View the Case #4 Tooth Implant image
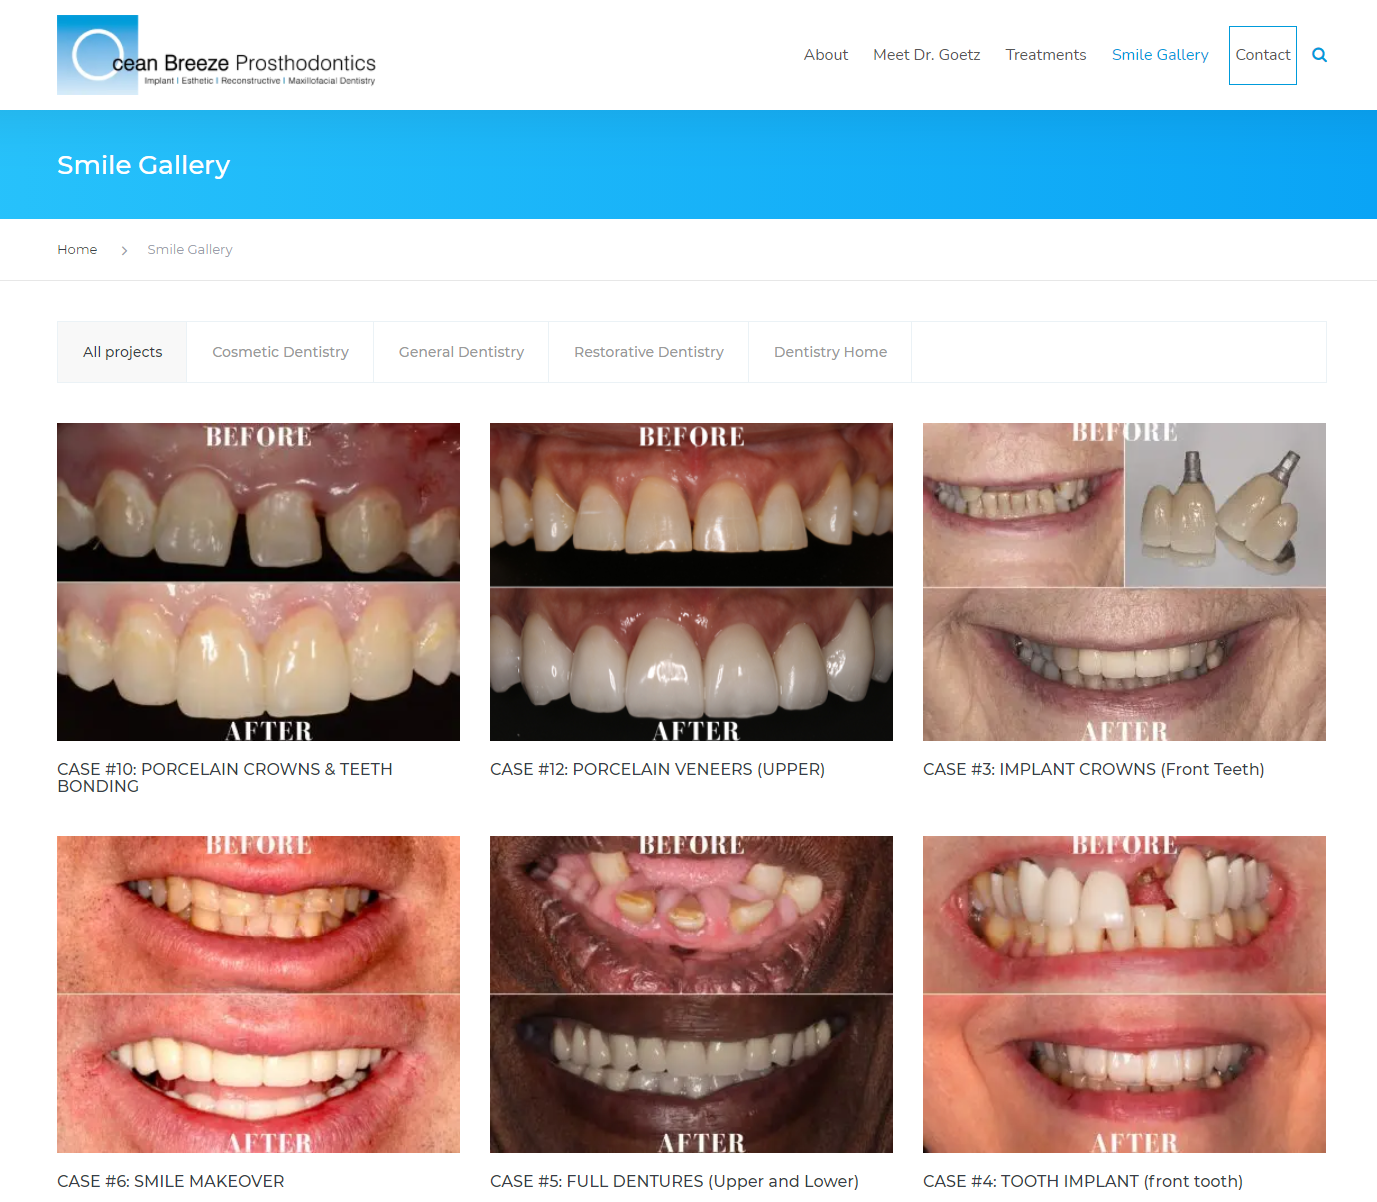Image resolution: width=1377 pixels, height=1202 pixels. coord(1124,993)
